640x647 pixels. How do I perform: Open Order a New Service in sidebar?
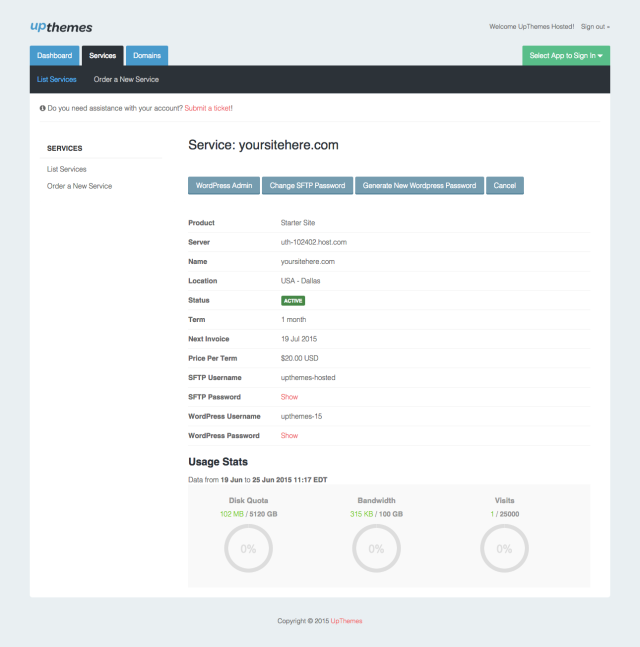point(79,186)
